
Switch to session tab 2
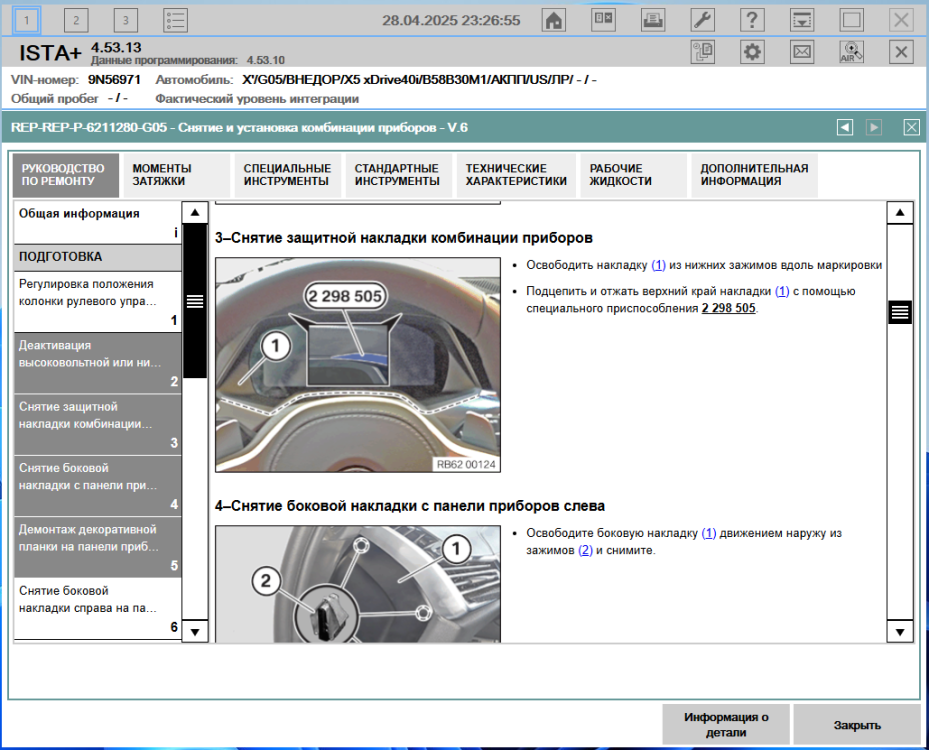tap(77, 20)
